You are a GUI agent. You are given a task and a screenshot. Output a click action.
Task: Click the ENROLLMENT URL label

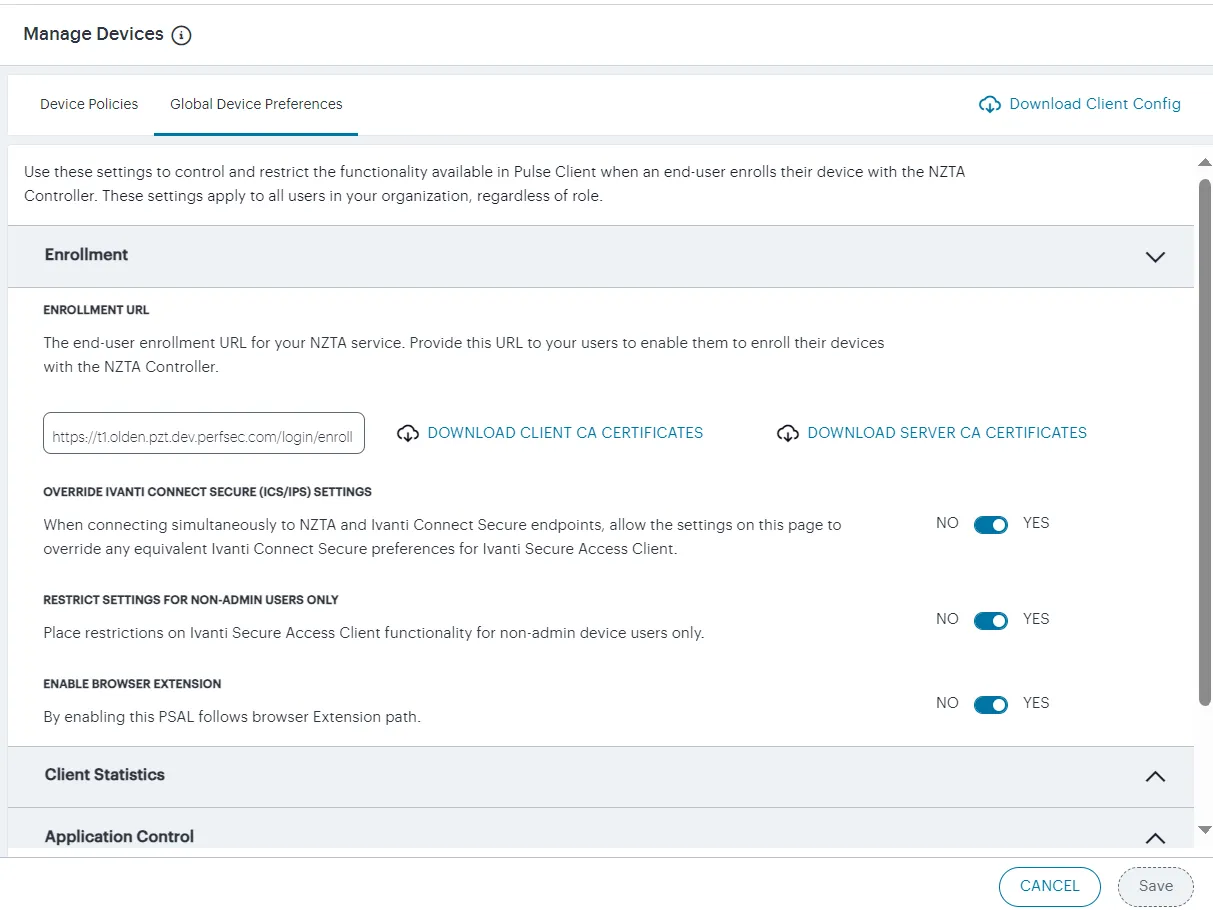96,310
